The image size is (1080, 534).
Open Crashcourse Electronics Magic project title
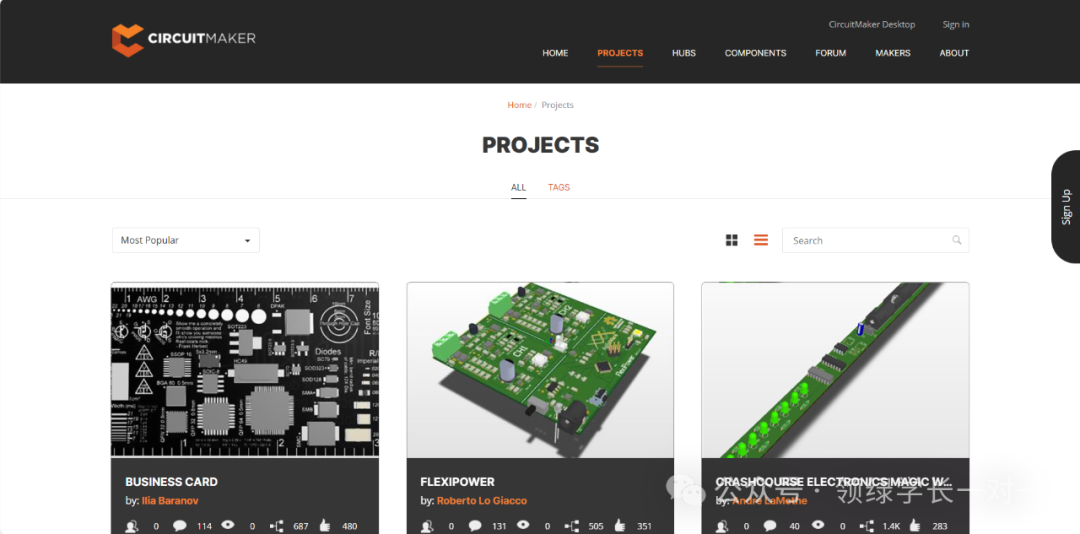coord(833,482)
